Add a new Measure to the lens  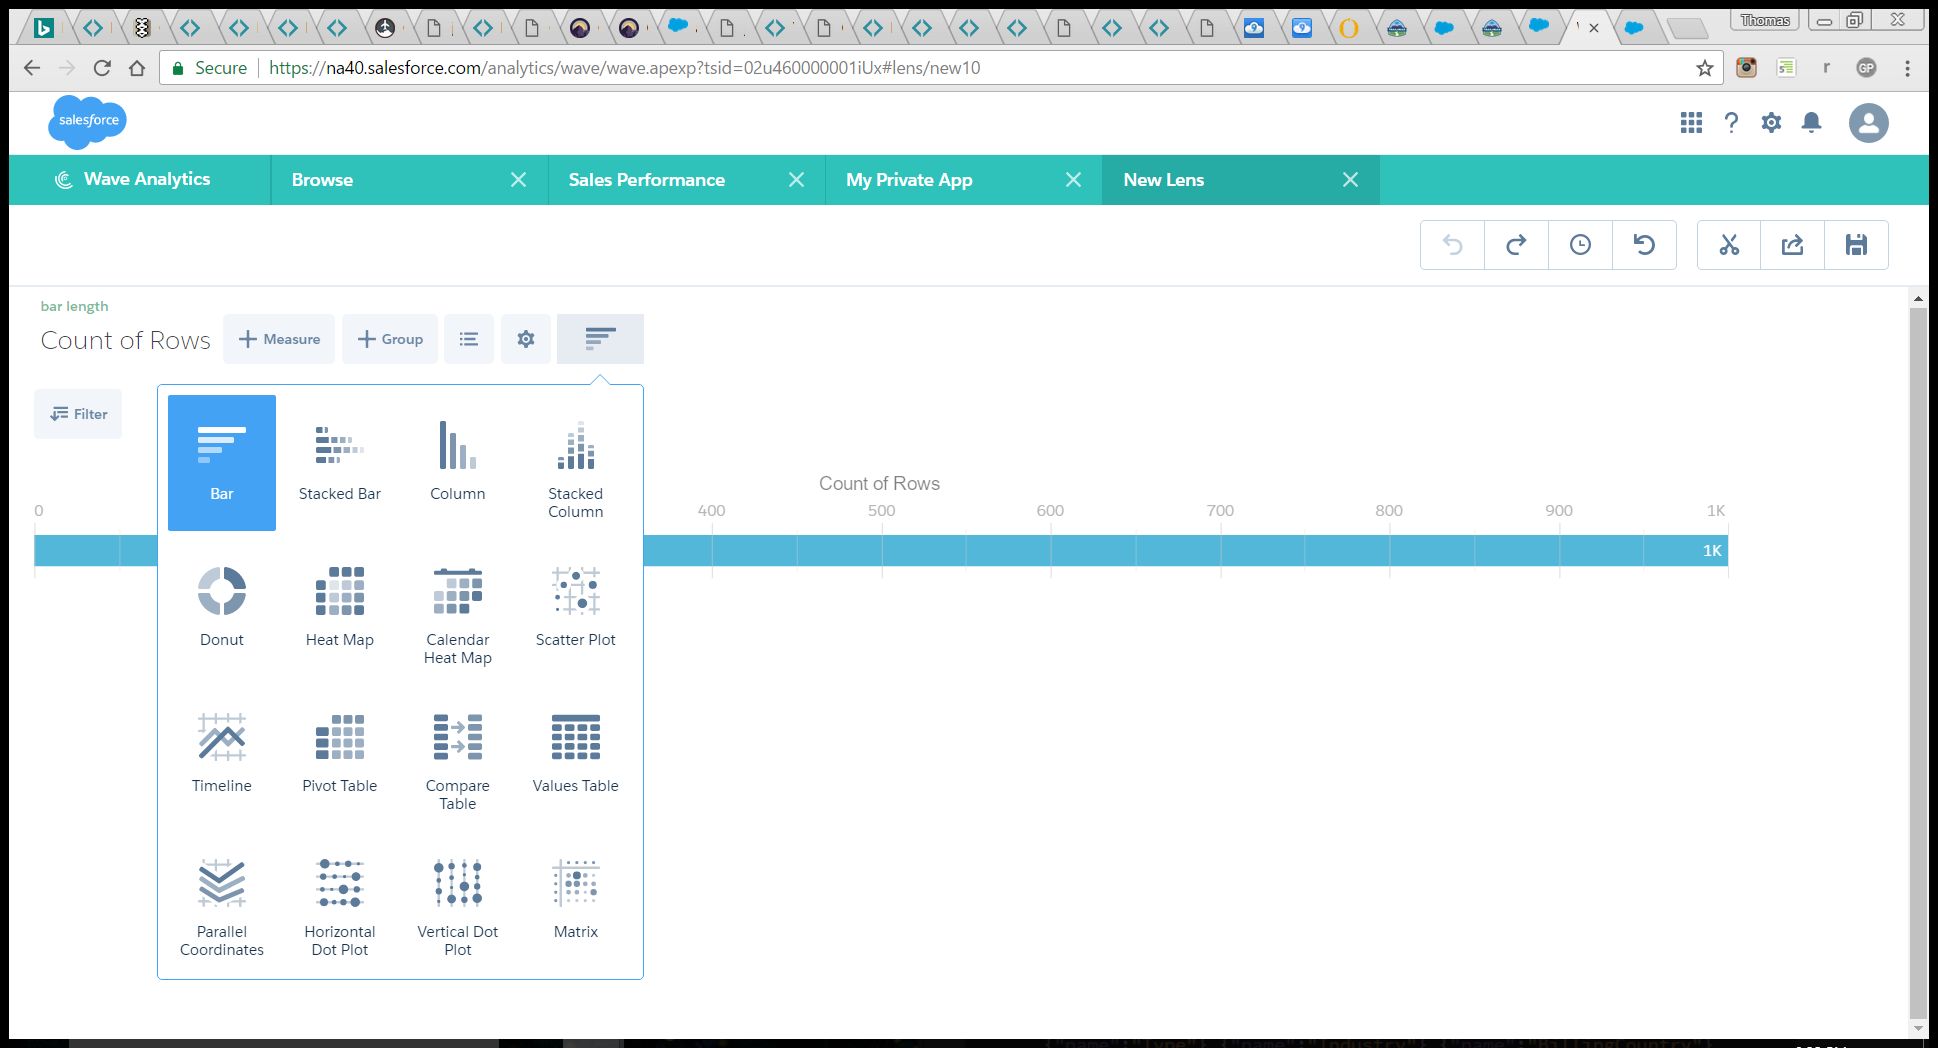279,339
